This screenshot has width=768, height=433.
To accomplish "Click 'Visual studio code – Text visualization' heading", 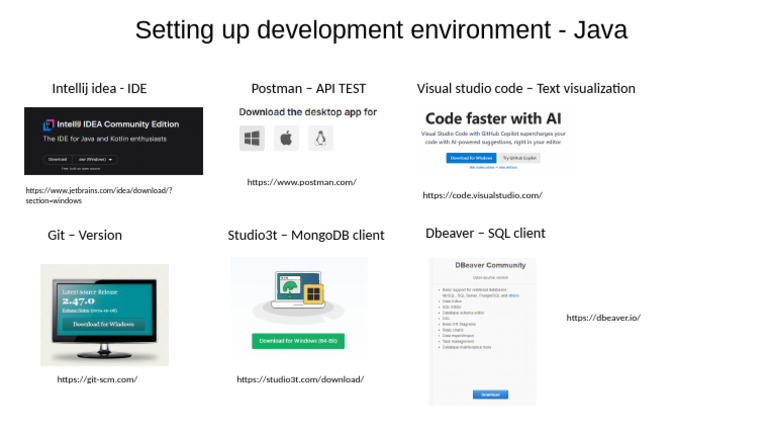I will [526, 89].
